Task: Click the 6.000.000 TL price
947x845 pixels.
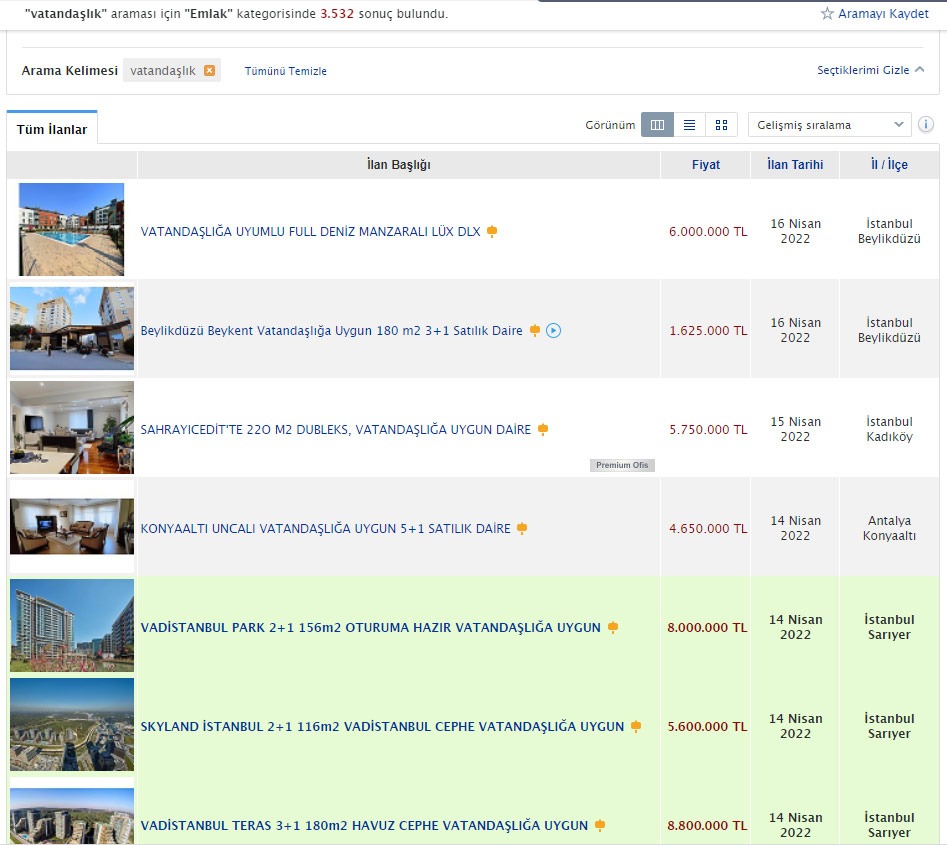Action: (708, 231)
